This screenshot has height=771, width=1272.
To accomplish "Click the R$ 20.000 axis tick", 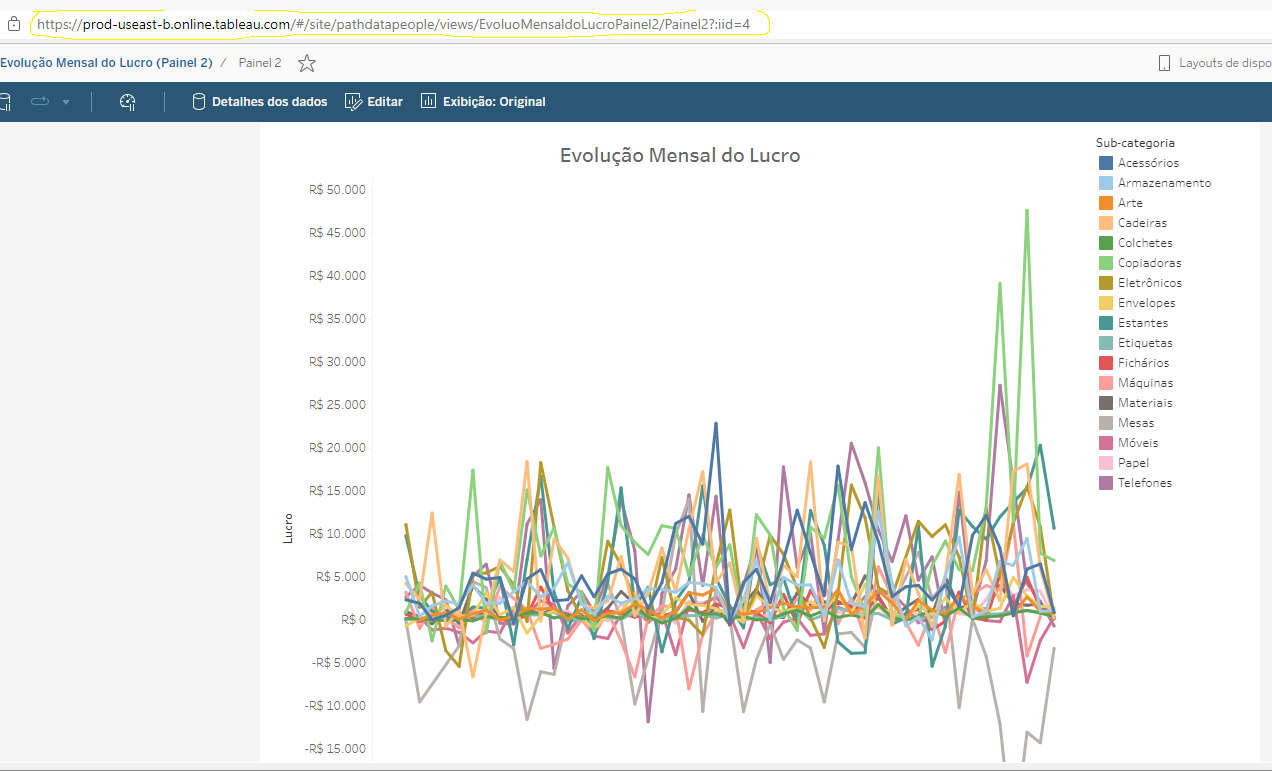I will (x=338, y=447).
